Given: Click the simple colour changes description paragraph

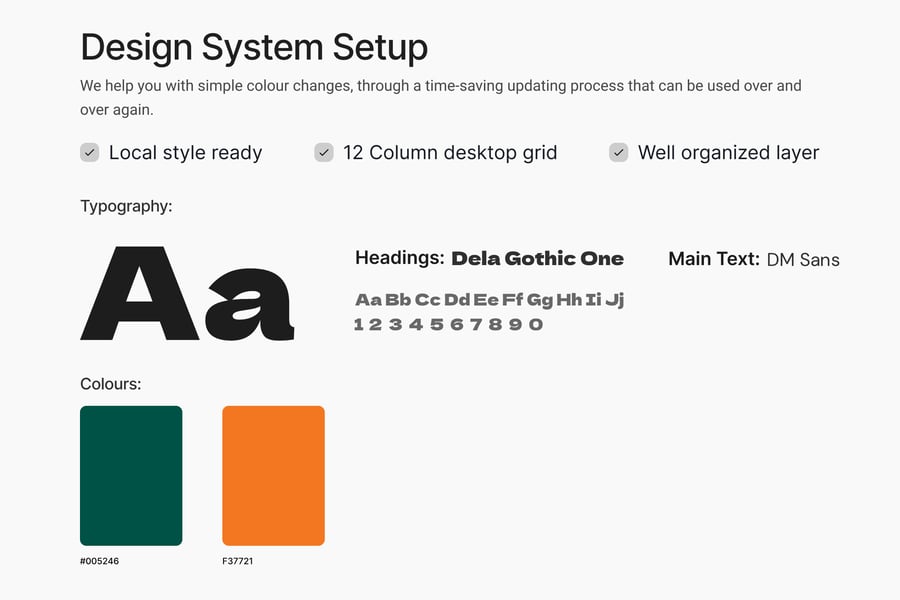Looking at the screenshot, I should [440, 97].
